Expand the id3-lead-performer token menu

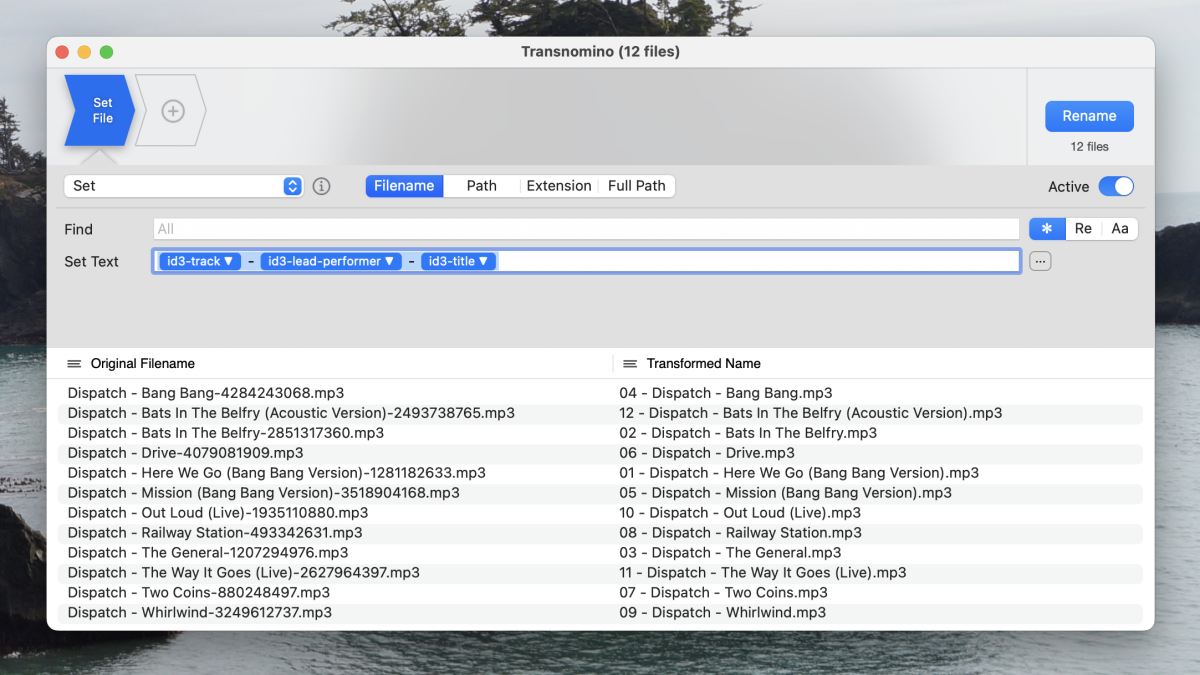pyautogui.click(x=330, y=262)
